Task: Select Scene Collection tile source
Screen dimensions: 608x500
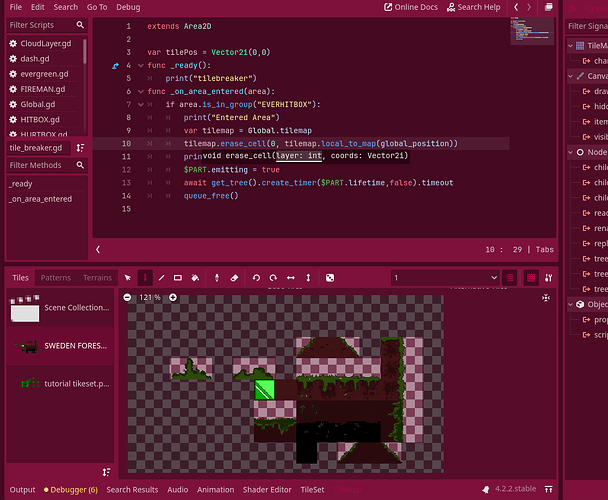Action: coord(60,308)
